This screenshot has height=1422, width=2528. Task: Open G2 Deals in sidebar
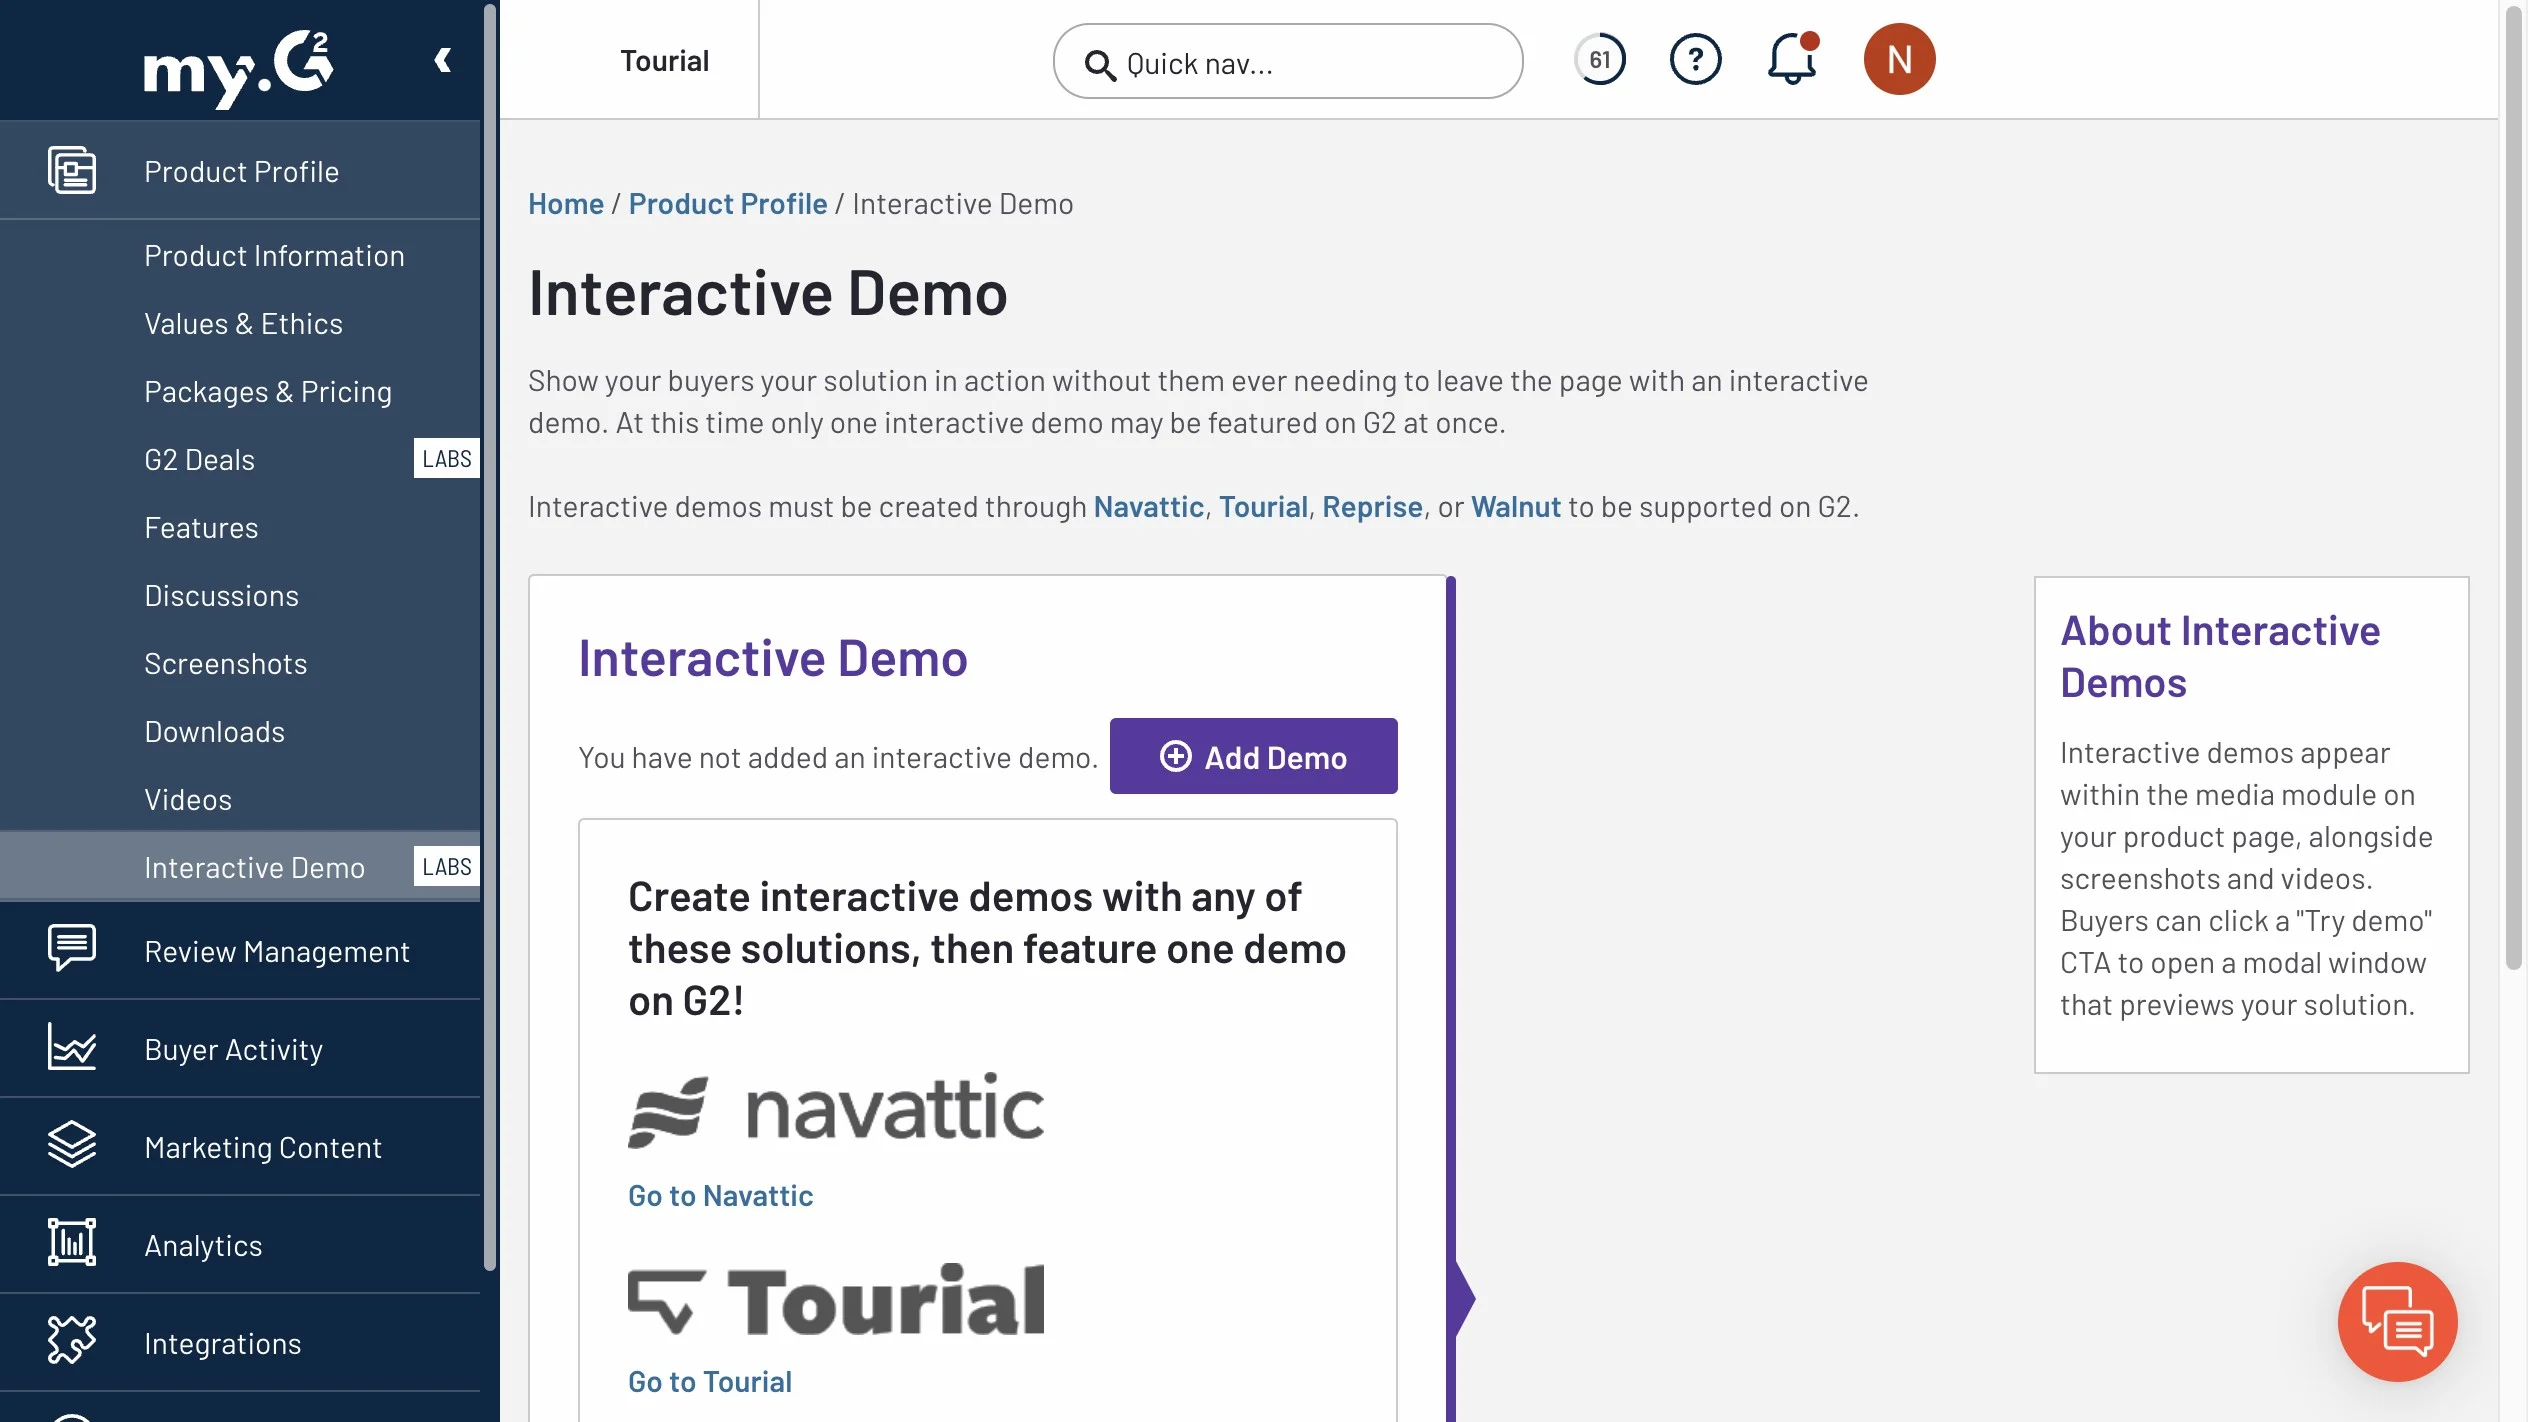[x=199, y=460]
